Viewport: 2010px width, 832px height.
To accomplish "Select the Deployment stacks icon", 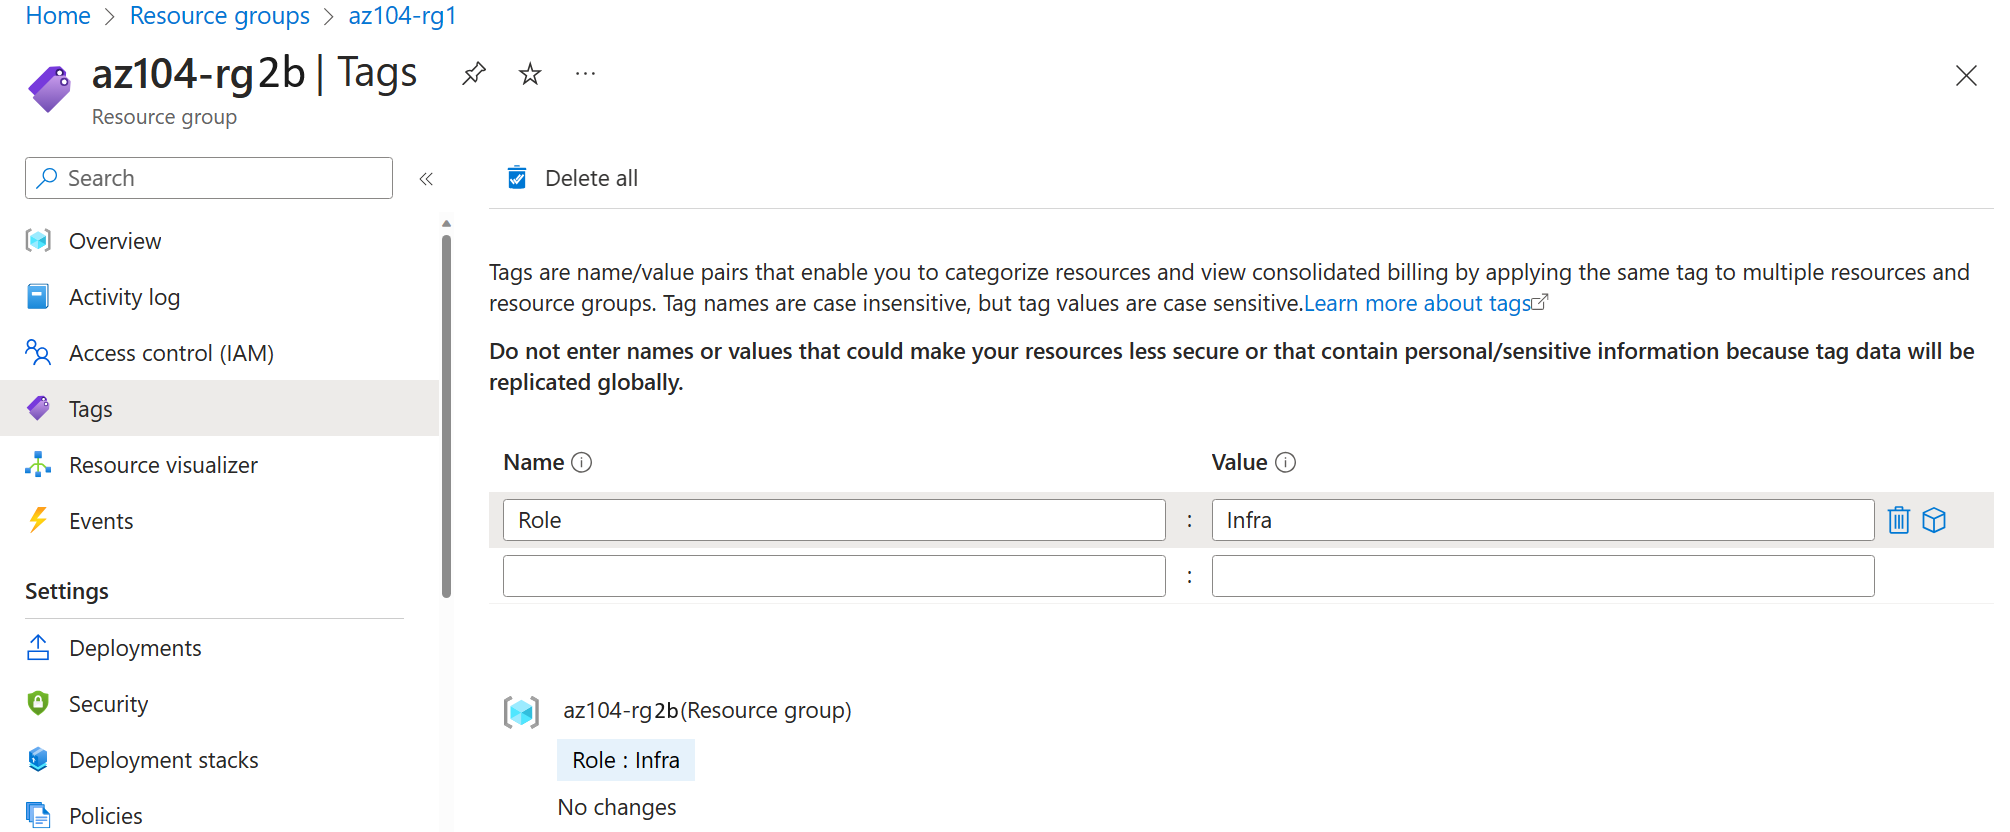I will (x=38, y=759).
